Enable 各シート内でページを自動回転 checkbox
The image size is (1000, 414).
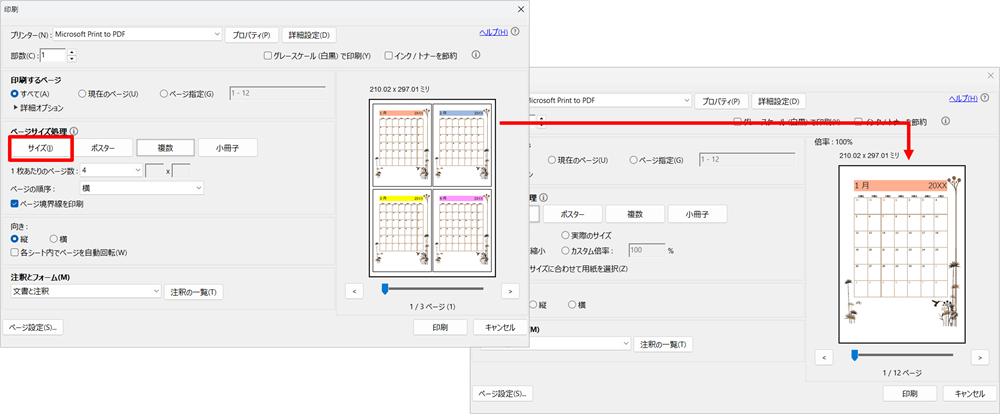click(x=15, y=252)
